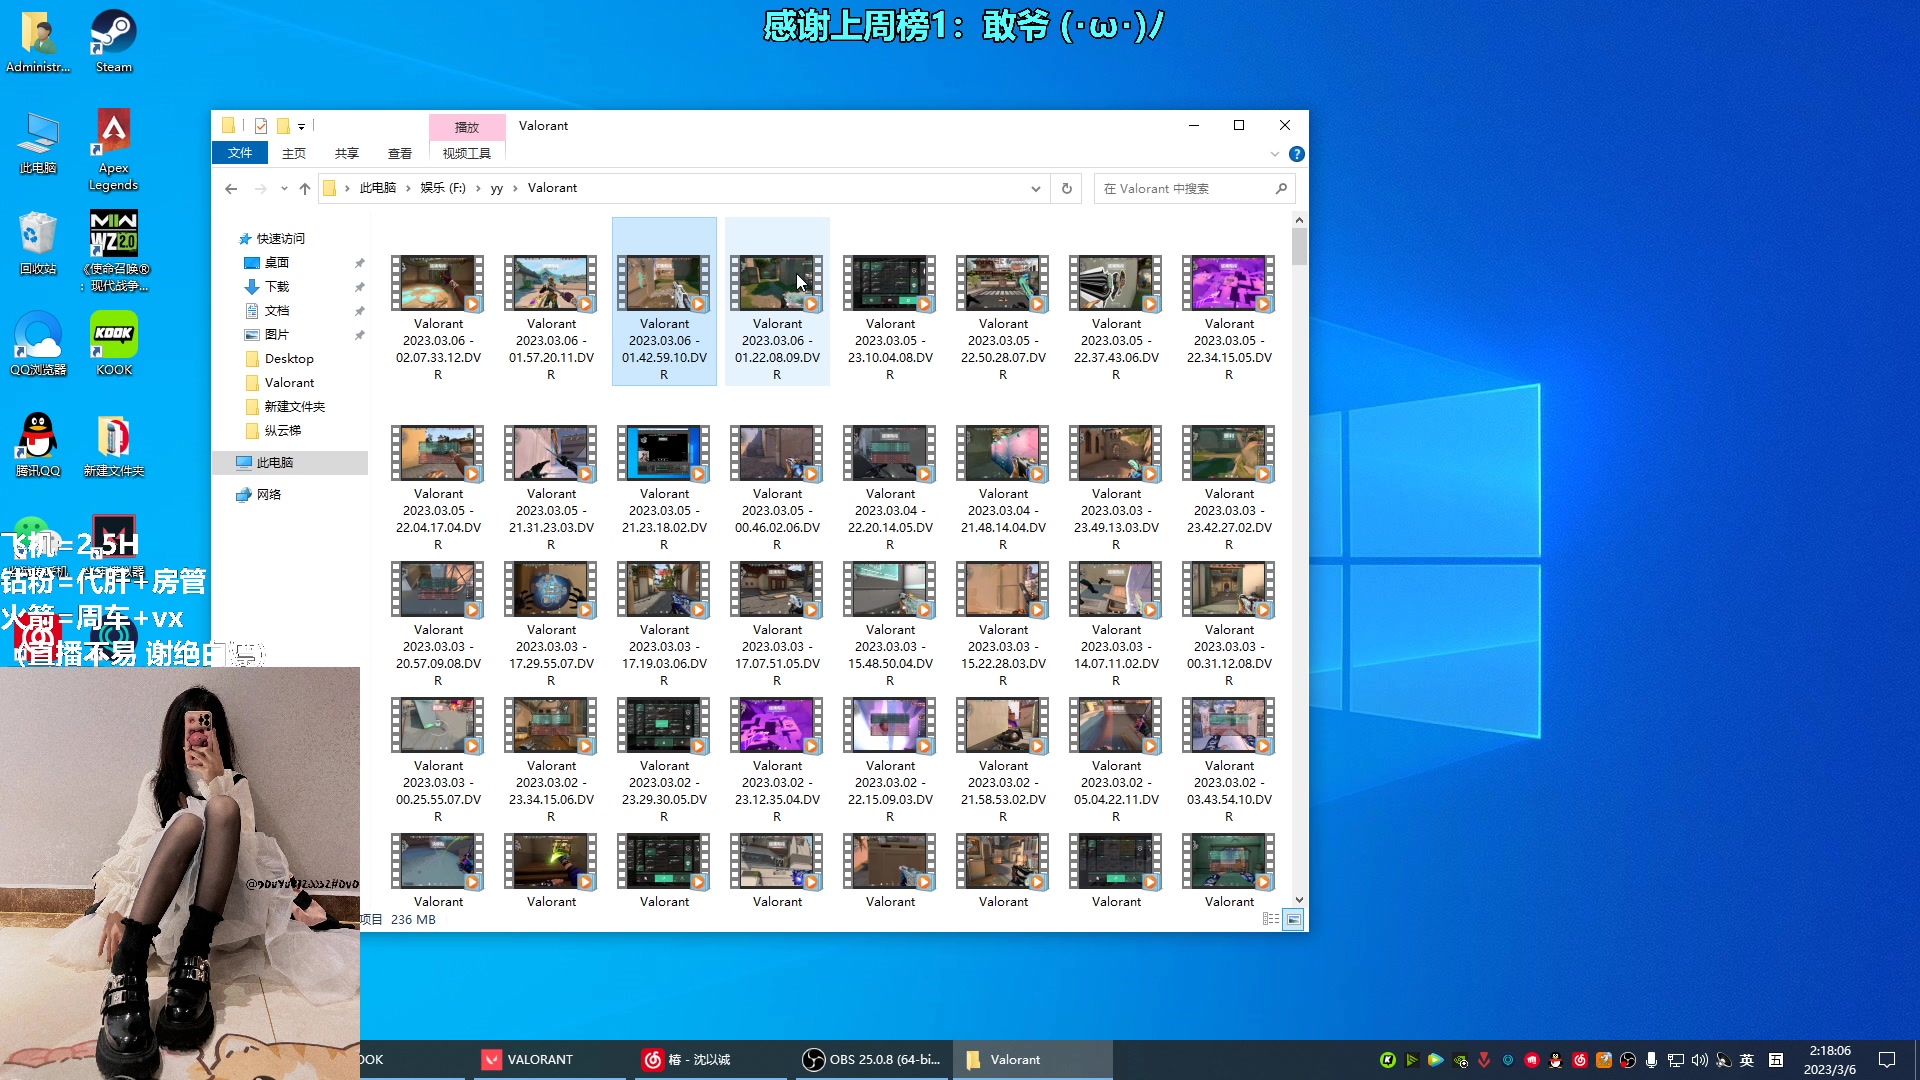Select video 2023.03.03 - 17.29.55.07.DVR

point(551,624)
